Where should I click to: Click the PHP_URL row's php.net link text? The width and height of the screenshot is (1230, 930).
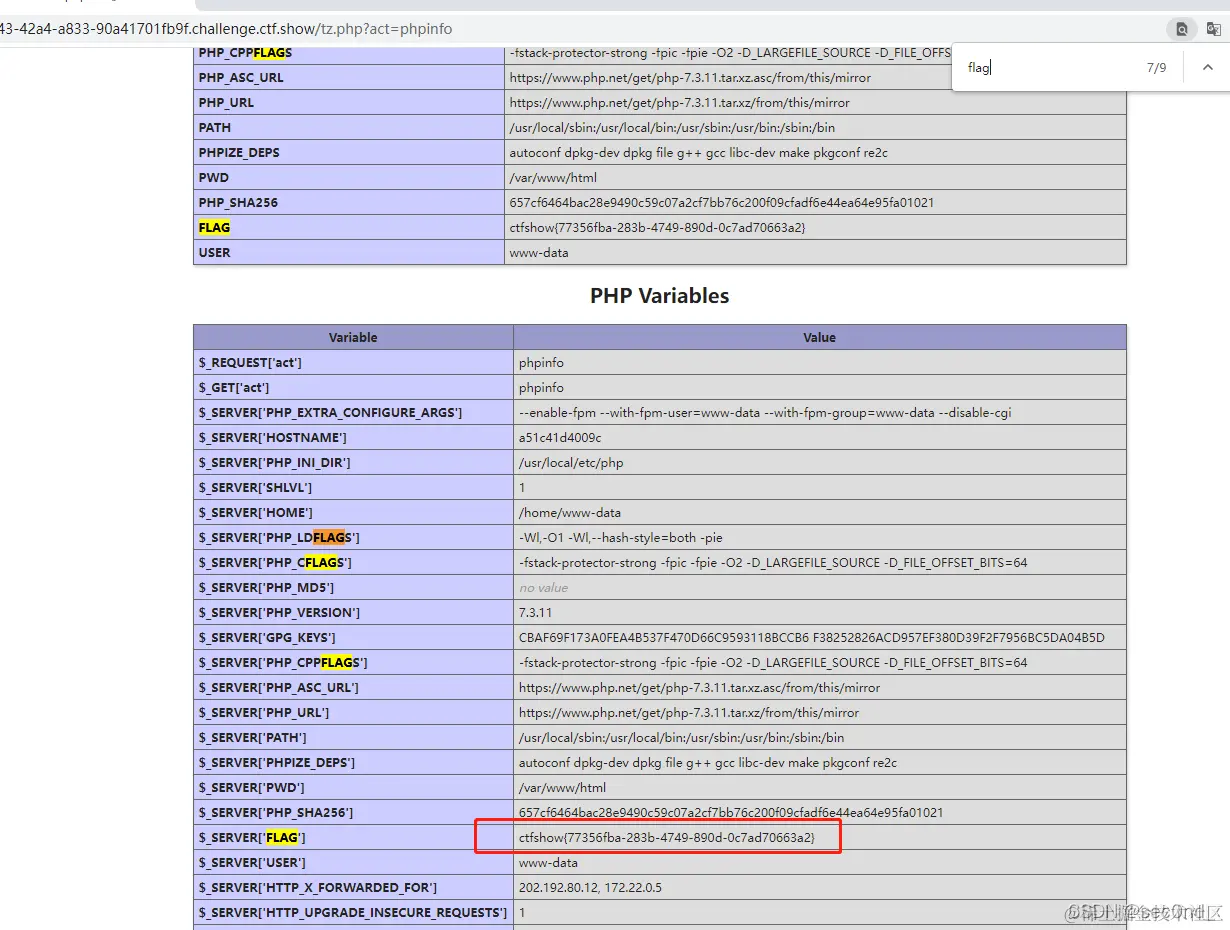[679, 102]
